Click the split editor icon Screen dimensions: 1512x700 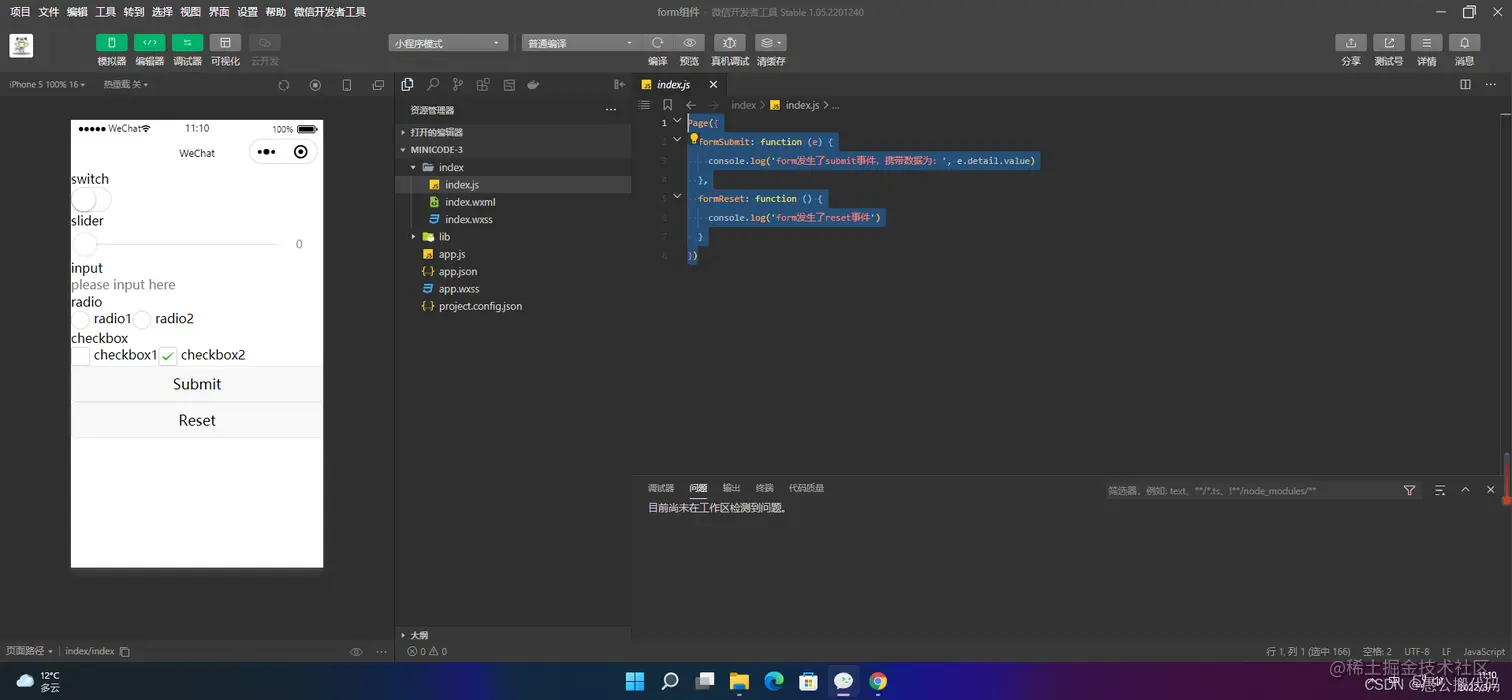pos(1465,85)
